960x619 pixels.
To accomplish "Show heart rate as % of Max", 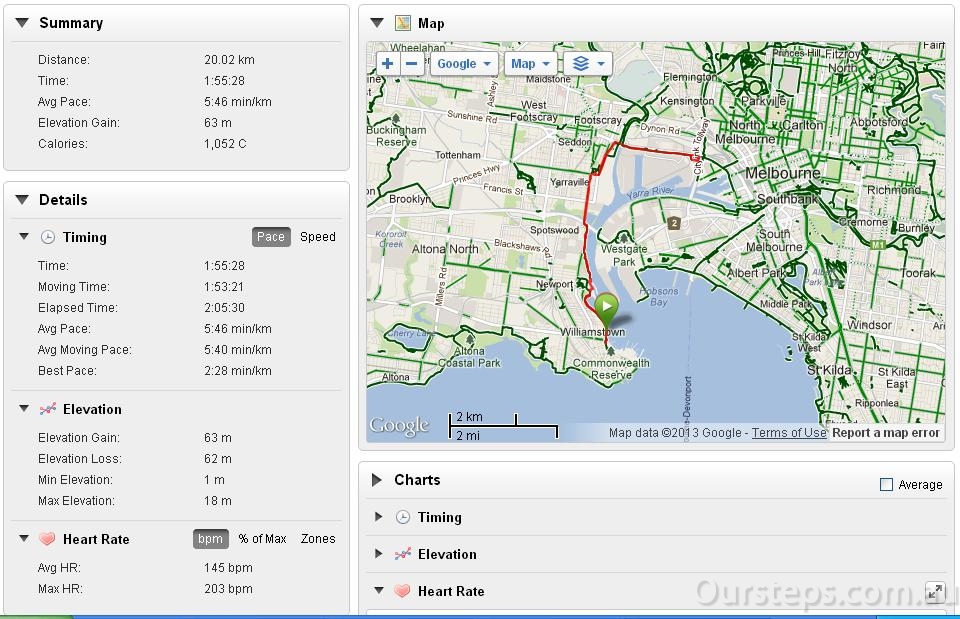I will 262,539.
